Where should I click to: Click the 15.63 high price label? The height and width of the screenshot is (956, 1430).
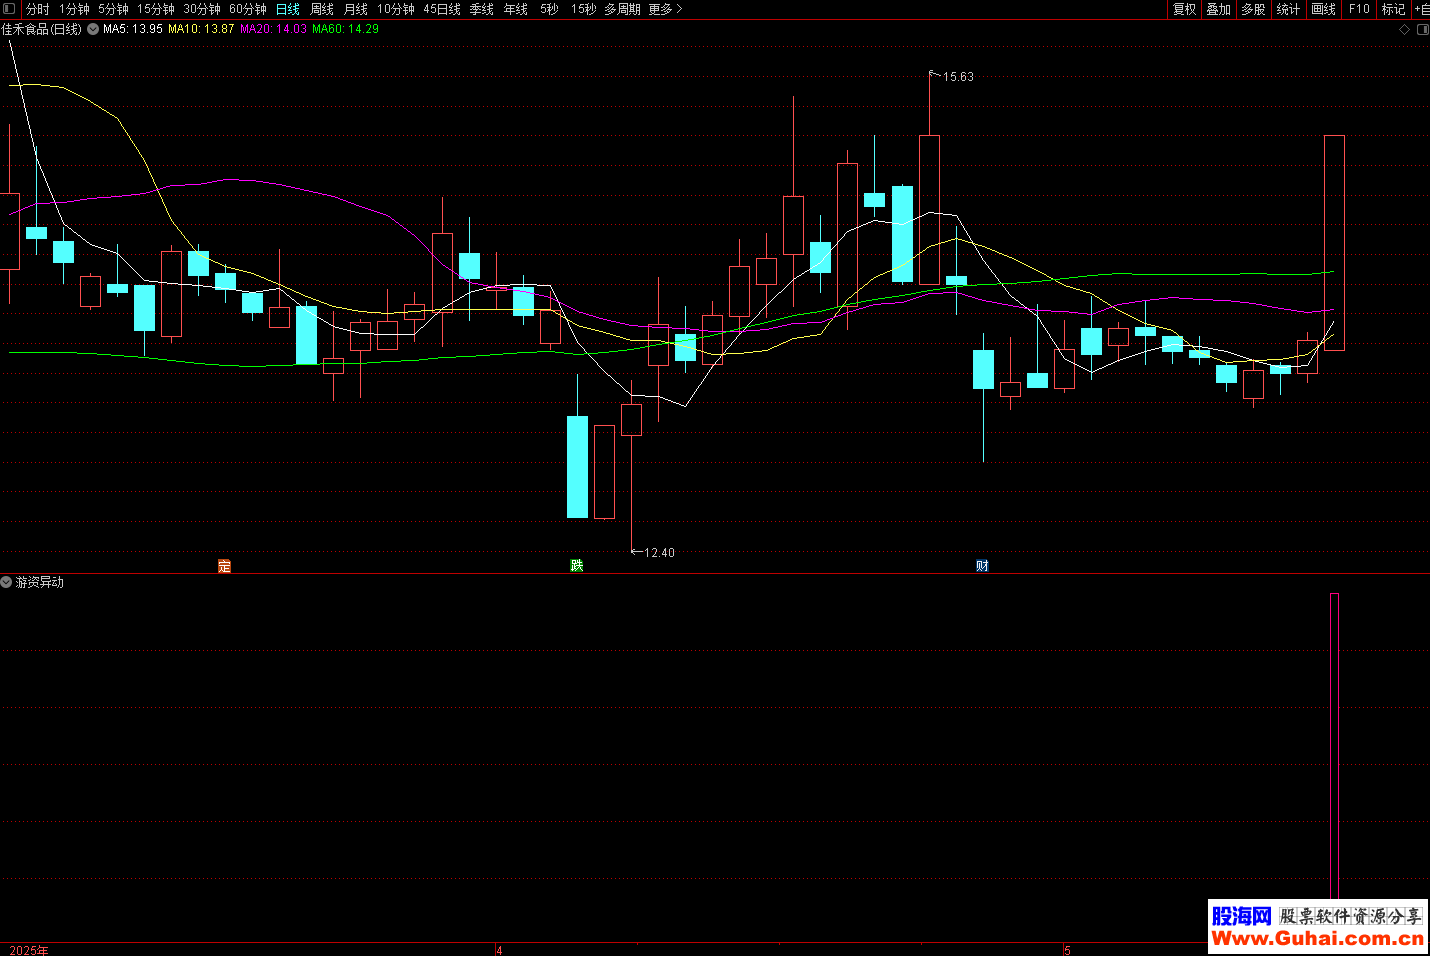pos(958,77)
